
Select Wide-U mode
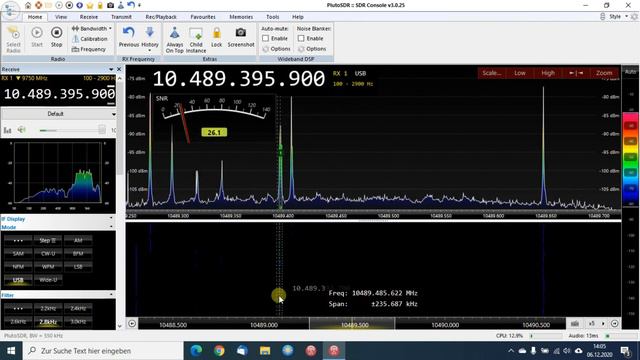point(48,280)
